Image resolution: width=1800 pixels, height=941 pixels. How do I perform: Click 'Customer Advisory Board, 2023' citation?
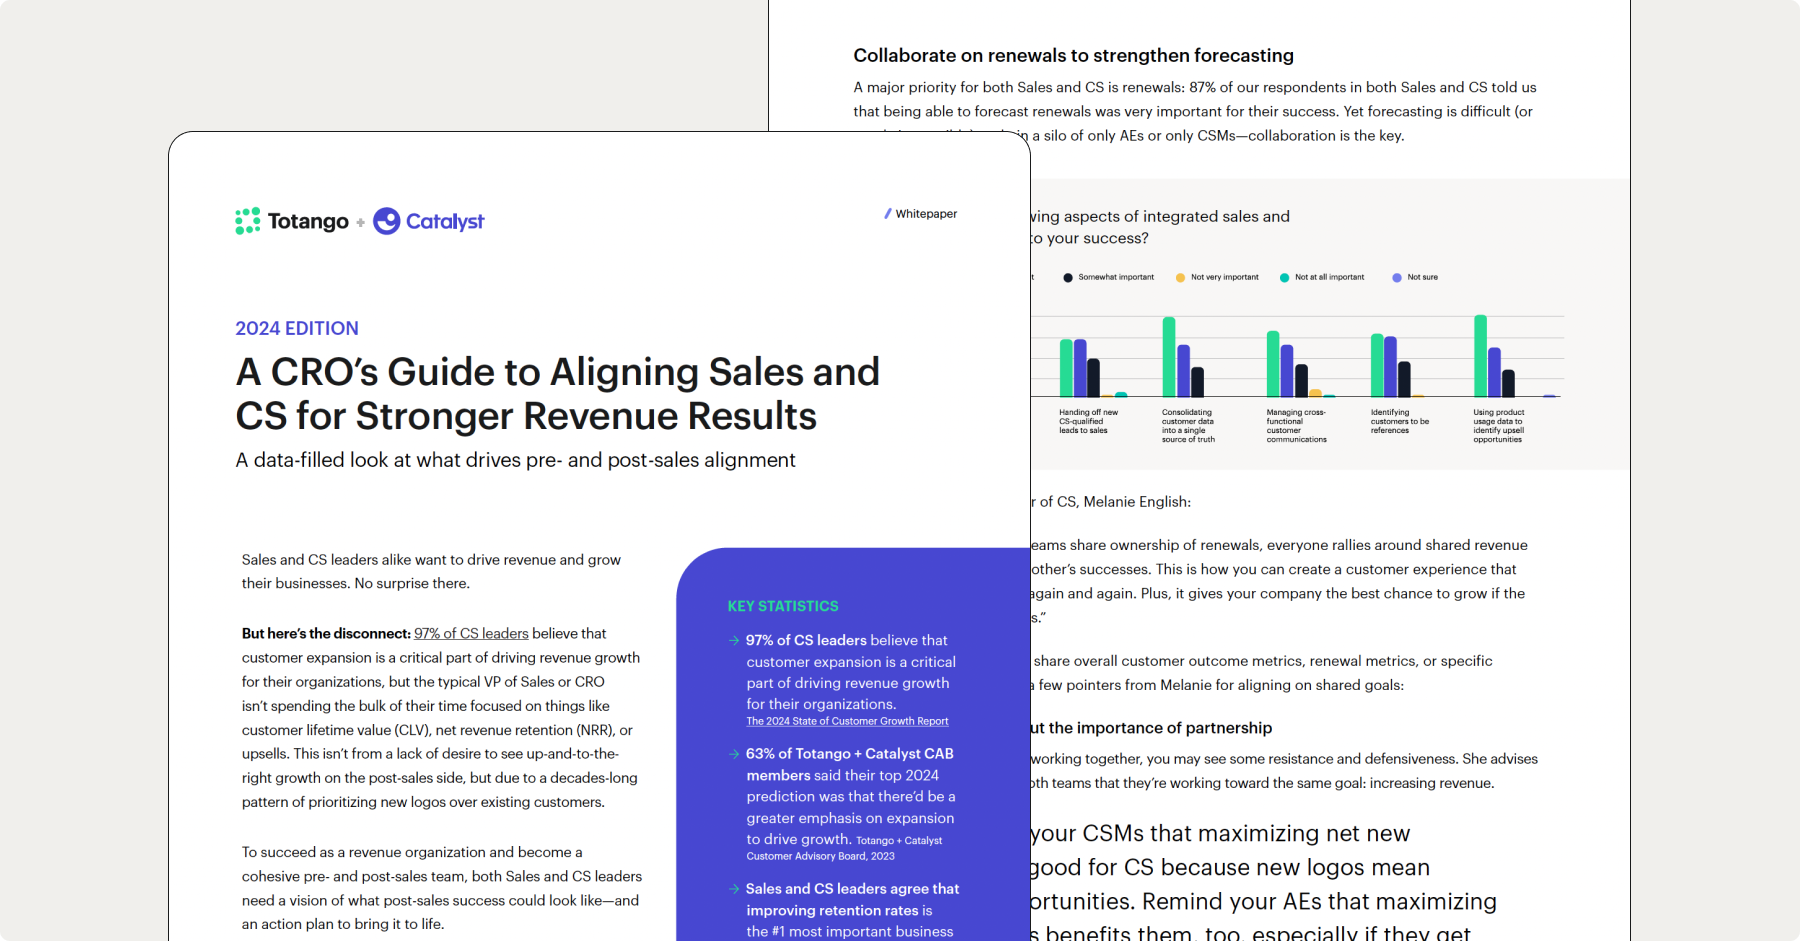pyautogui.click(x=820, y=856)
